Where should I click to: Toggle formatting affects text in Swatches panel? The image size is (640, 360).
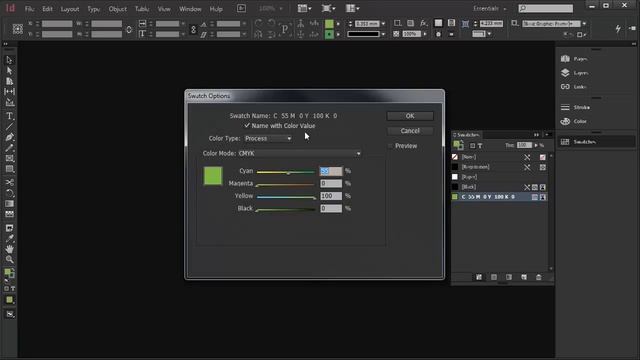[480, 146]
